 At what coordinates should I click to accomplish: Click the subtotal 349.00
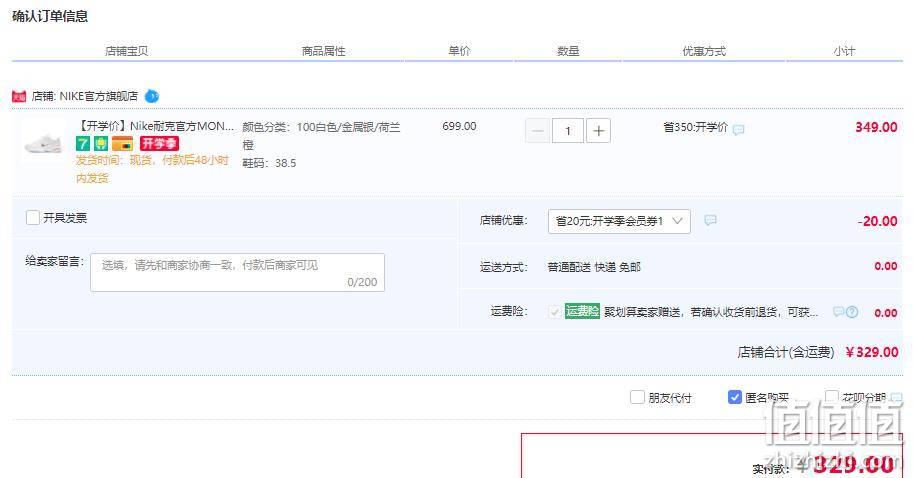click(x=876, y=127)
